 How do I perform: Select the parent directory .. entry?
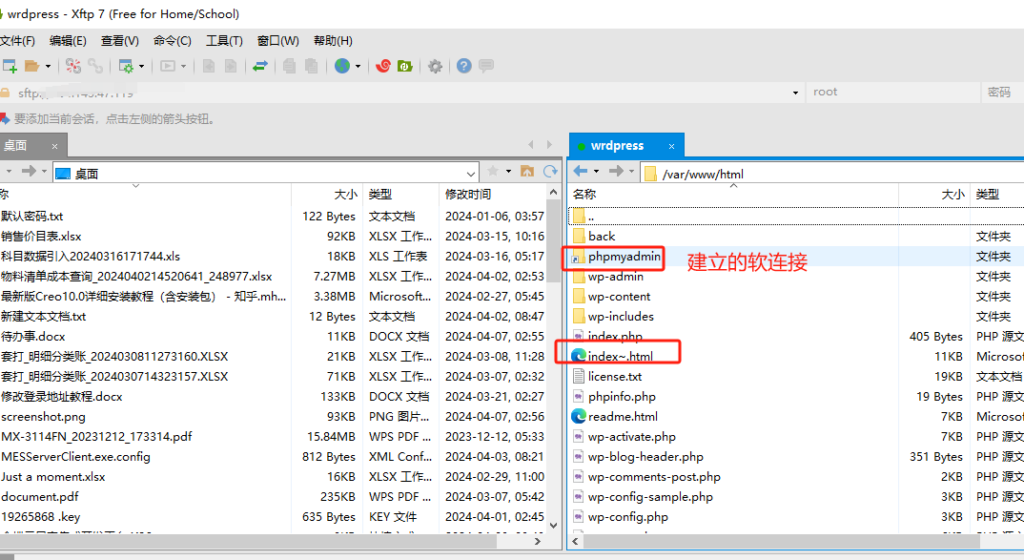coord(590,216)
